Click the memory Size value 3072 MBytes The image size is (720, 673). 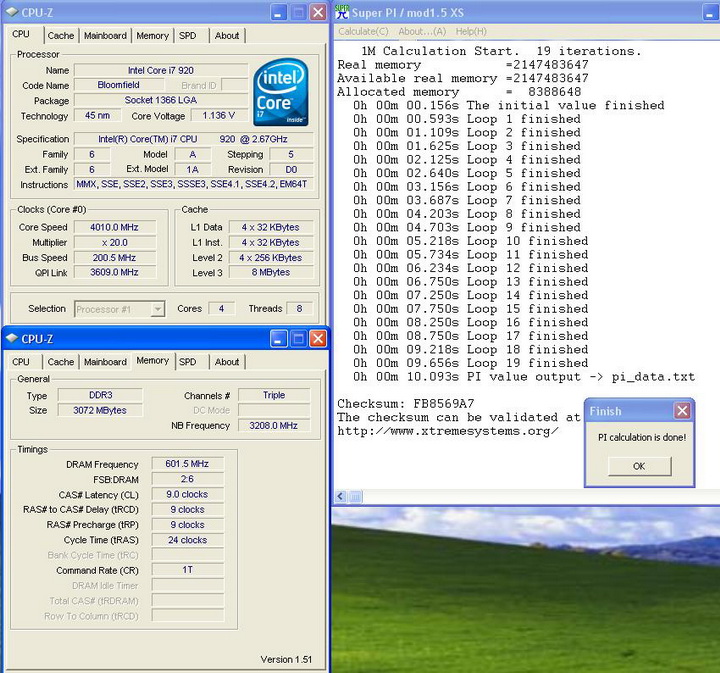[101, 410]
